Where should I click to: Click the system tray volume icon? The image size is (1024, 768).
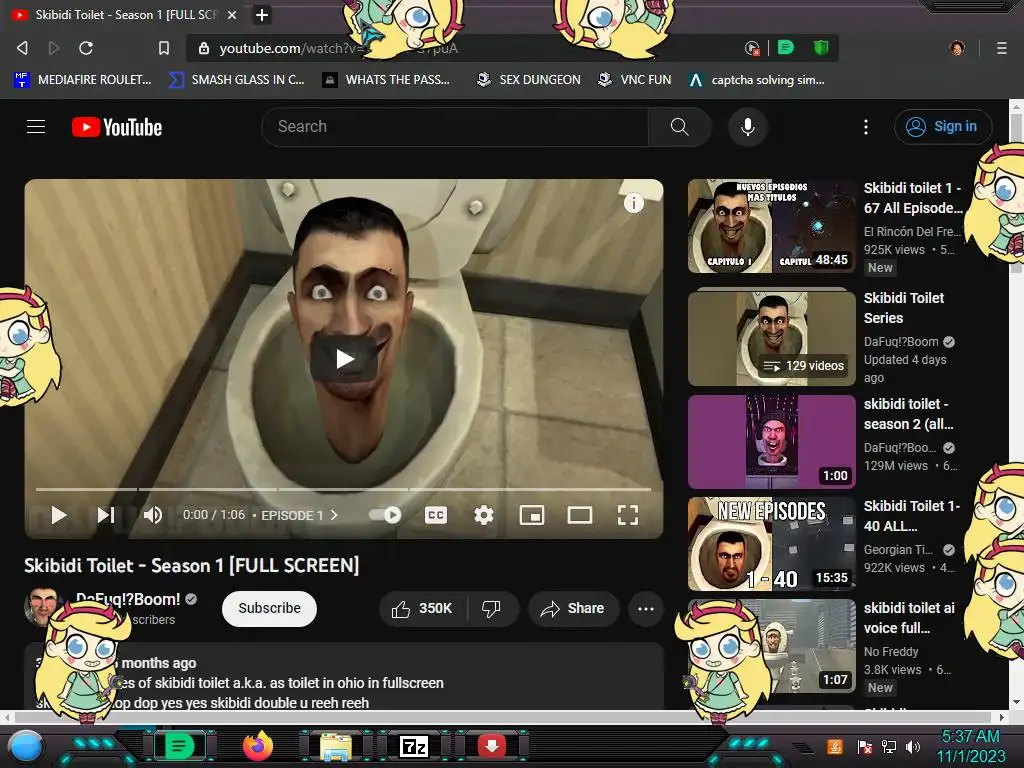click(913, 746)
